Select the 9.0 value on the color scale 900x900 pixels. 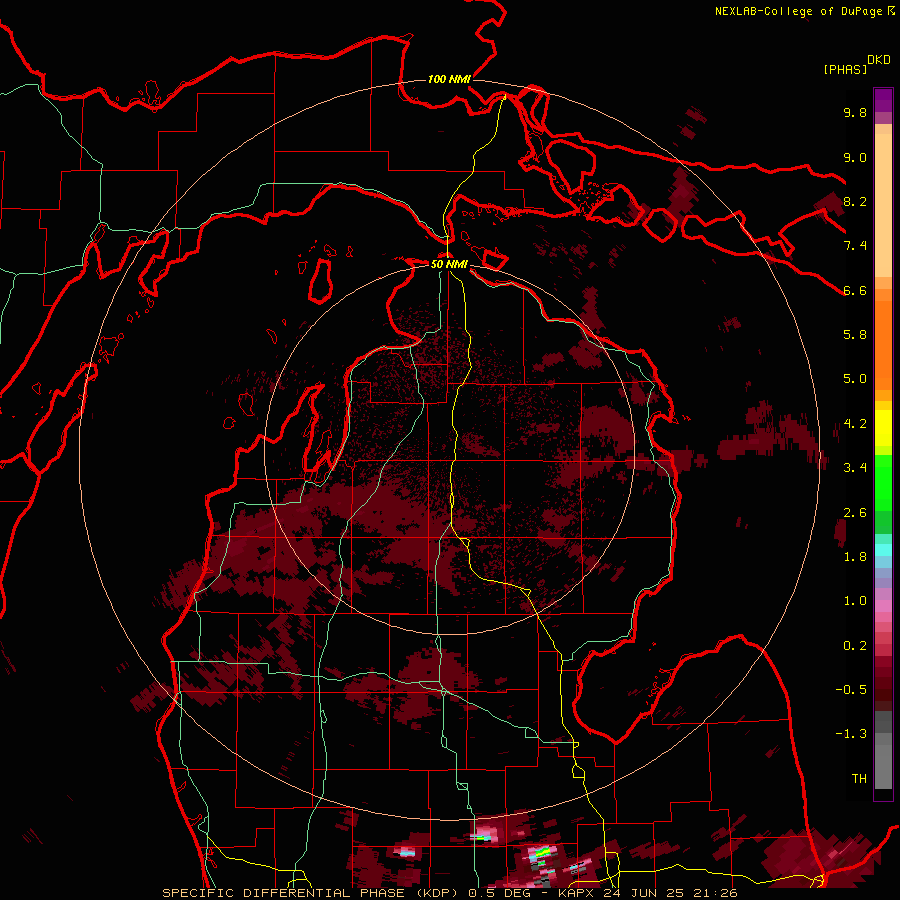[x=855, y=157]
